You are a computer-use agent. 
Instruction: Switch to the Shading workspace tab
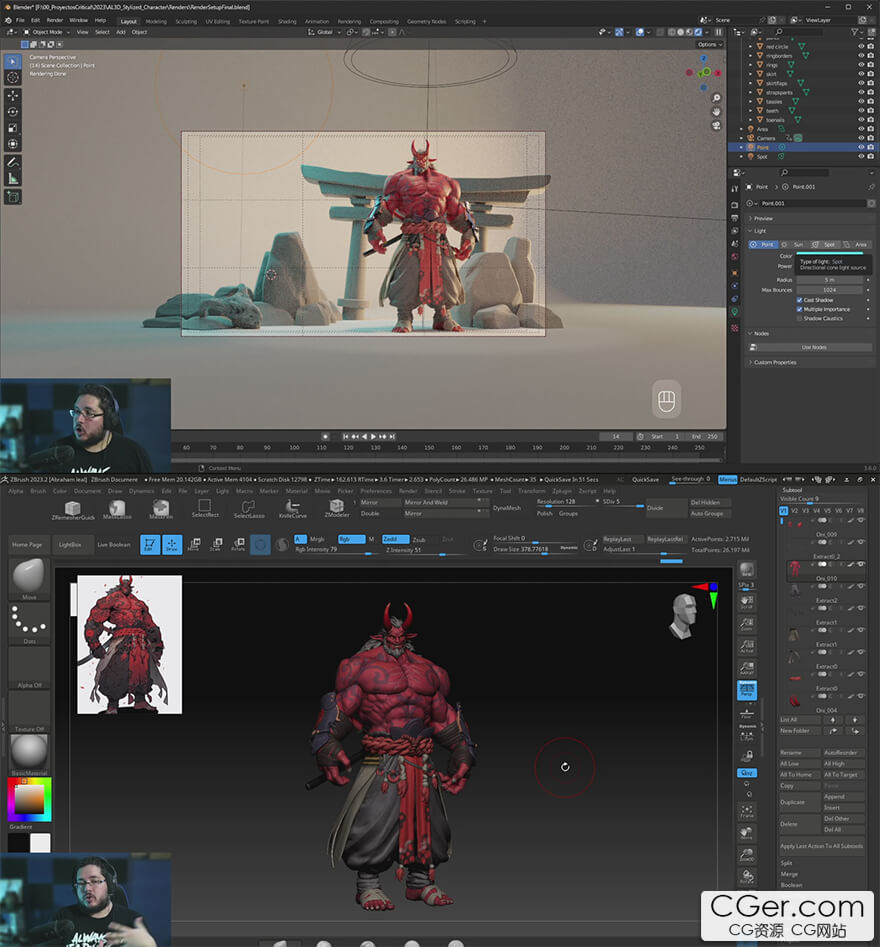coord(287,21)
